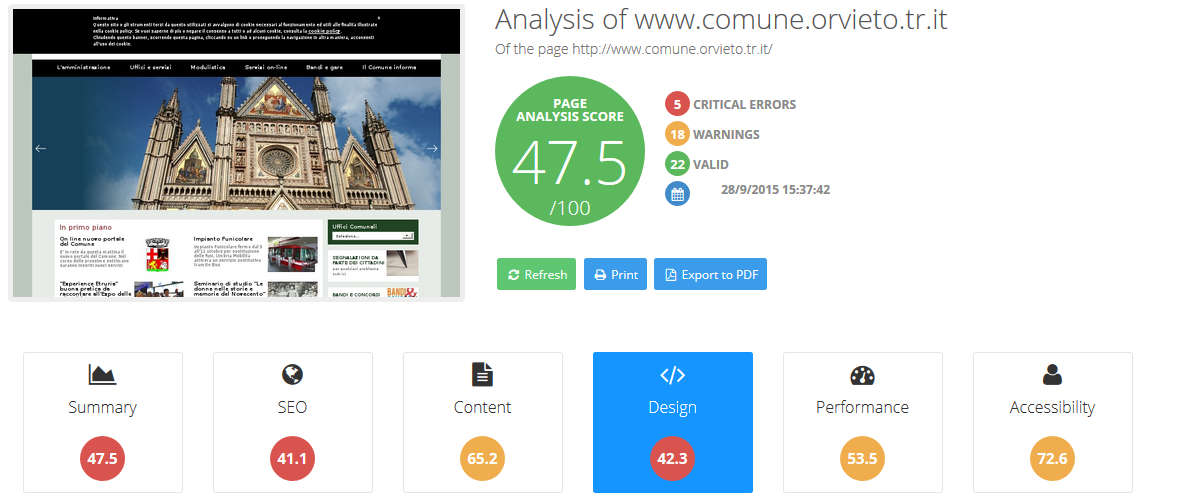Image resolution: width=1202 pixels, height=493 pixels.
Task: Click the Design code brackets icon
Action: (x=672, y=376)
